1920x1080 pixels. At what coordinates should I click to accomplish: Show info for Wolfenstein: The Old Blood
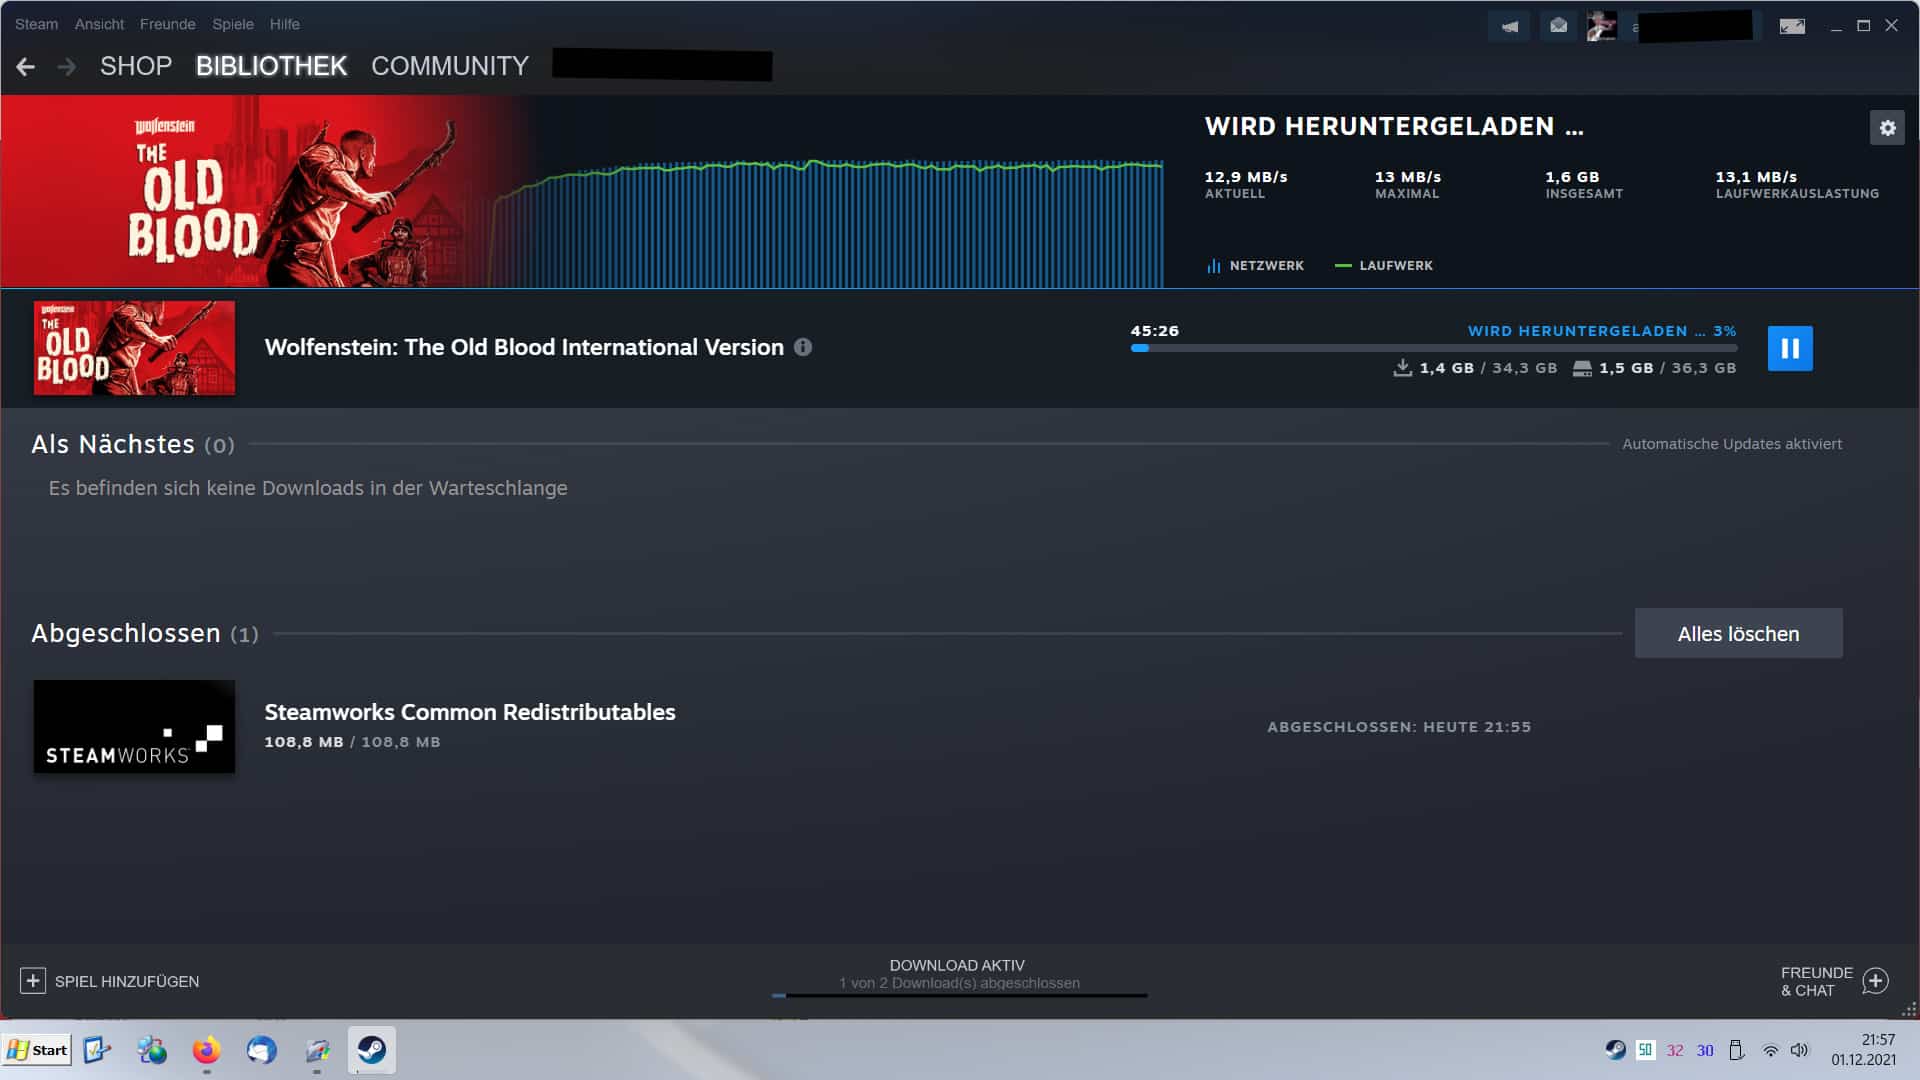click(803, 347)
